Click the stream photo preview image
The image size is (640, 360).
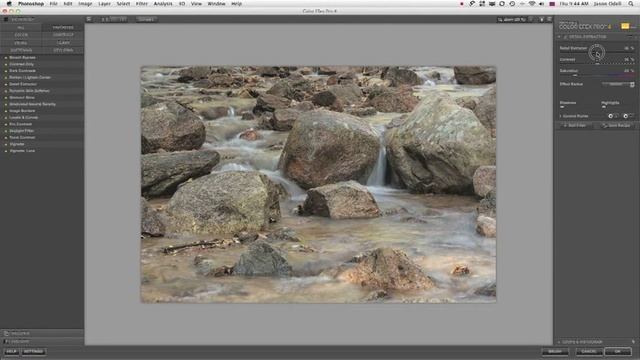318,184
